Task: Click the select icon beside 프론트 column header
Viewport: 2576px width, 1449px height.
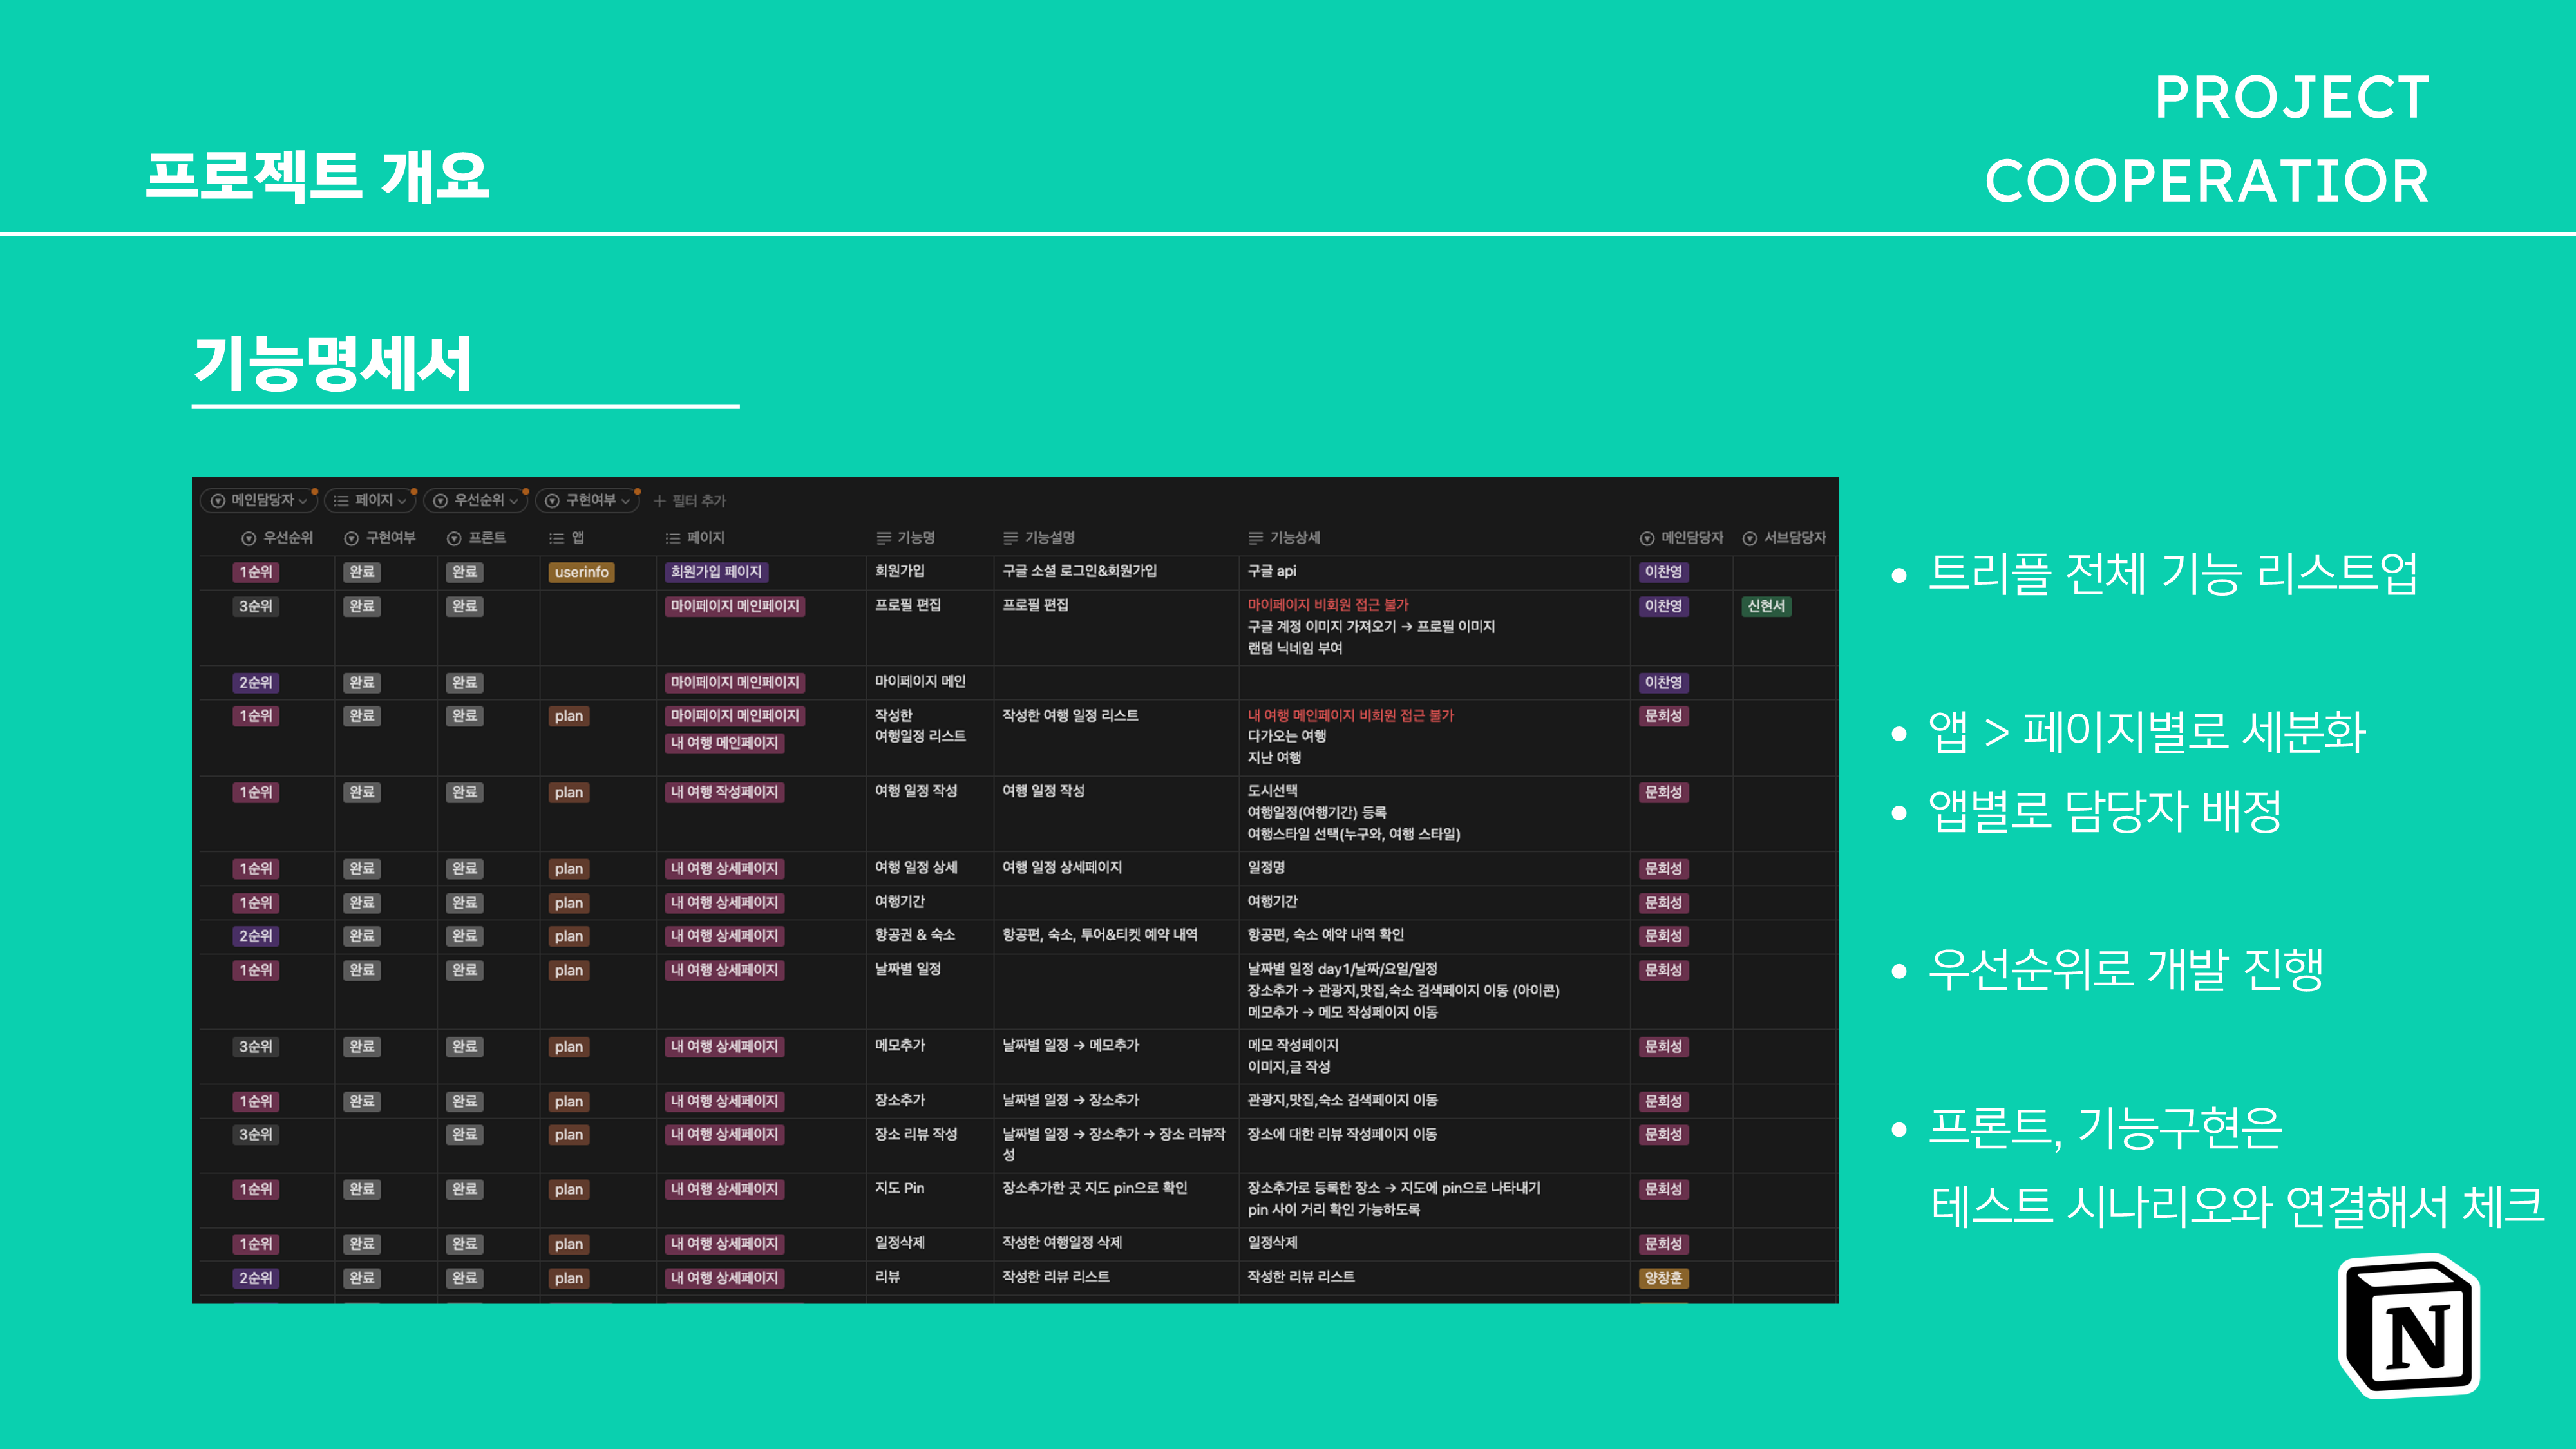Action: [x=453, y=538]
